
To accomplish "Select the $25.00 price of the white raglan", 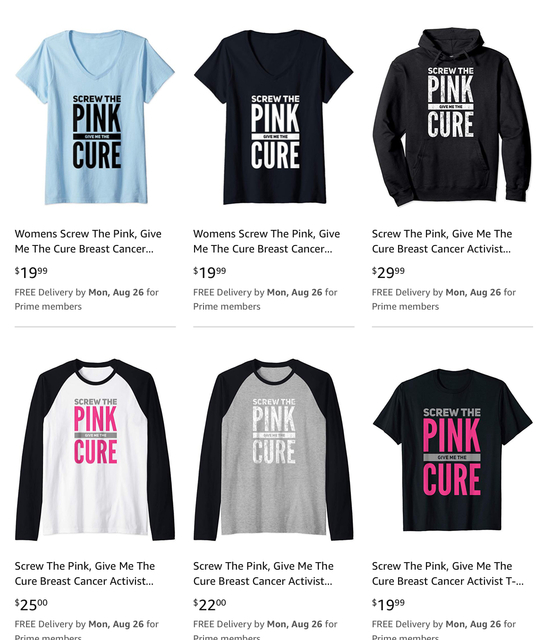I will coord(31,604).
